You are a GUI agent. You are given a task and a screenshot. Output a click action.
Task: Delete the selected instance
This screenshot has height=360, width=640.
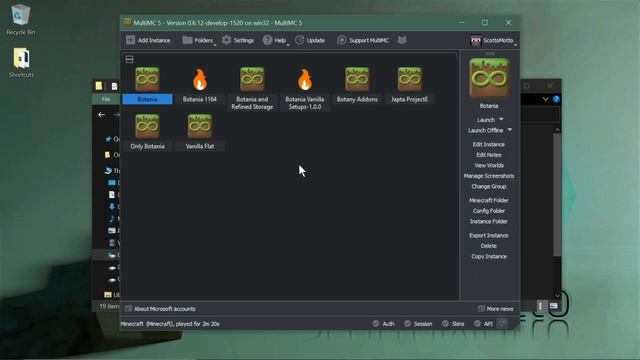point(489,246)
